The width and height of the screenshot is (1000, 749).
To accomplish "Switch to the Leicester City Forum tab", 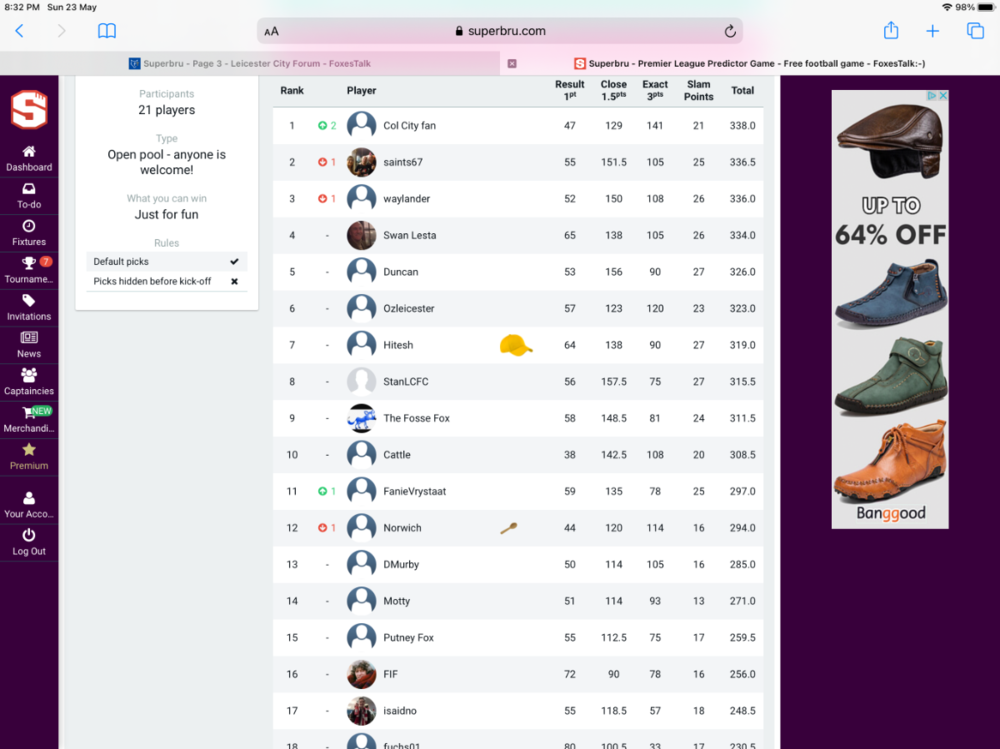I will [249, 63].
